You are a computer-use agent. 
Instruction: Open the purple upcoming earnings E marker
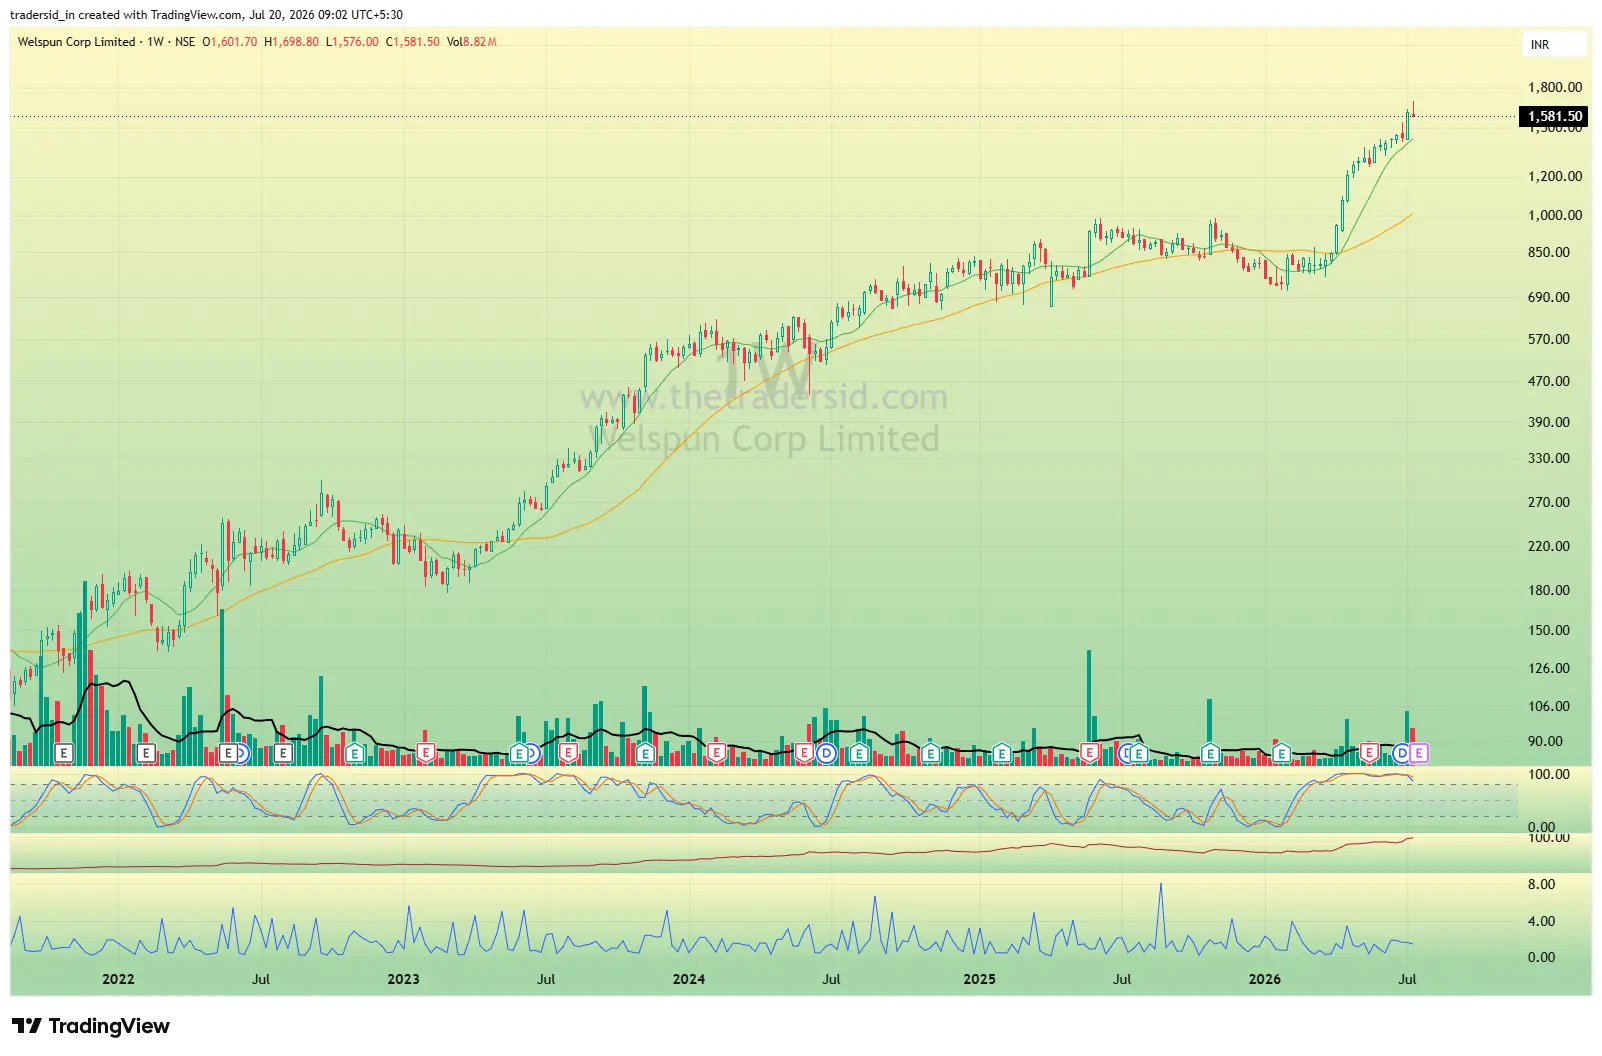tap(1418, 753)
